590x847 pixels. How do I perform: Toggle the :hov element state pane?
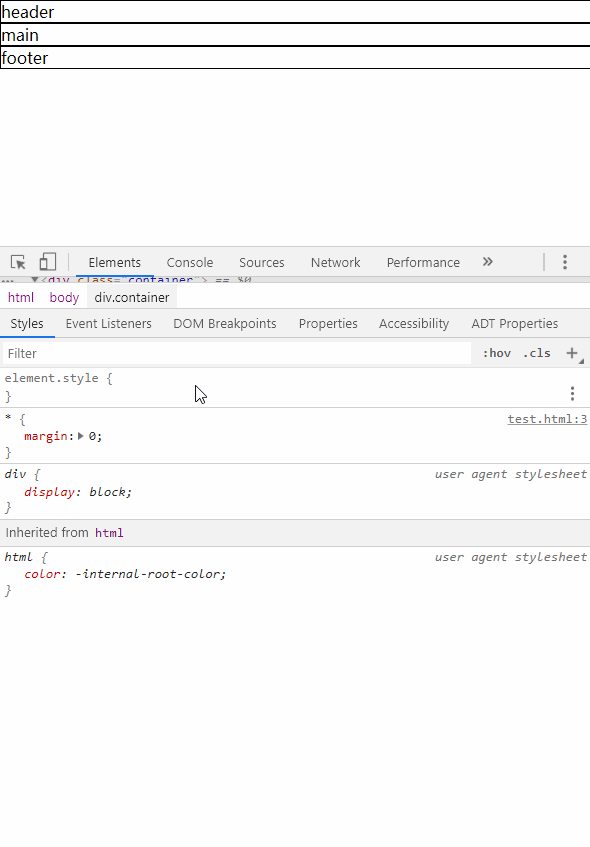click(497, 353)
